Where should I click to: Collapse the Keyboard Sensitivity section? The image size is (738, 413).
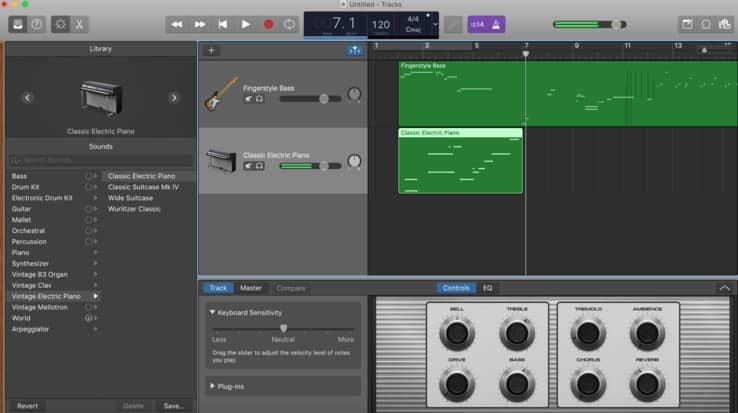click(x=212, y=312)
